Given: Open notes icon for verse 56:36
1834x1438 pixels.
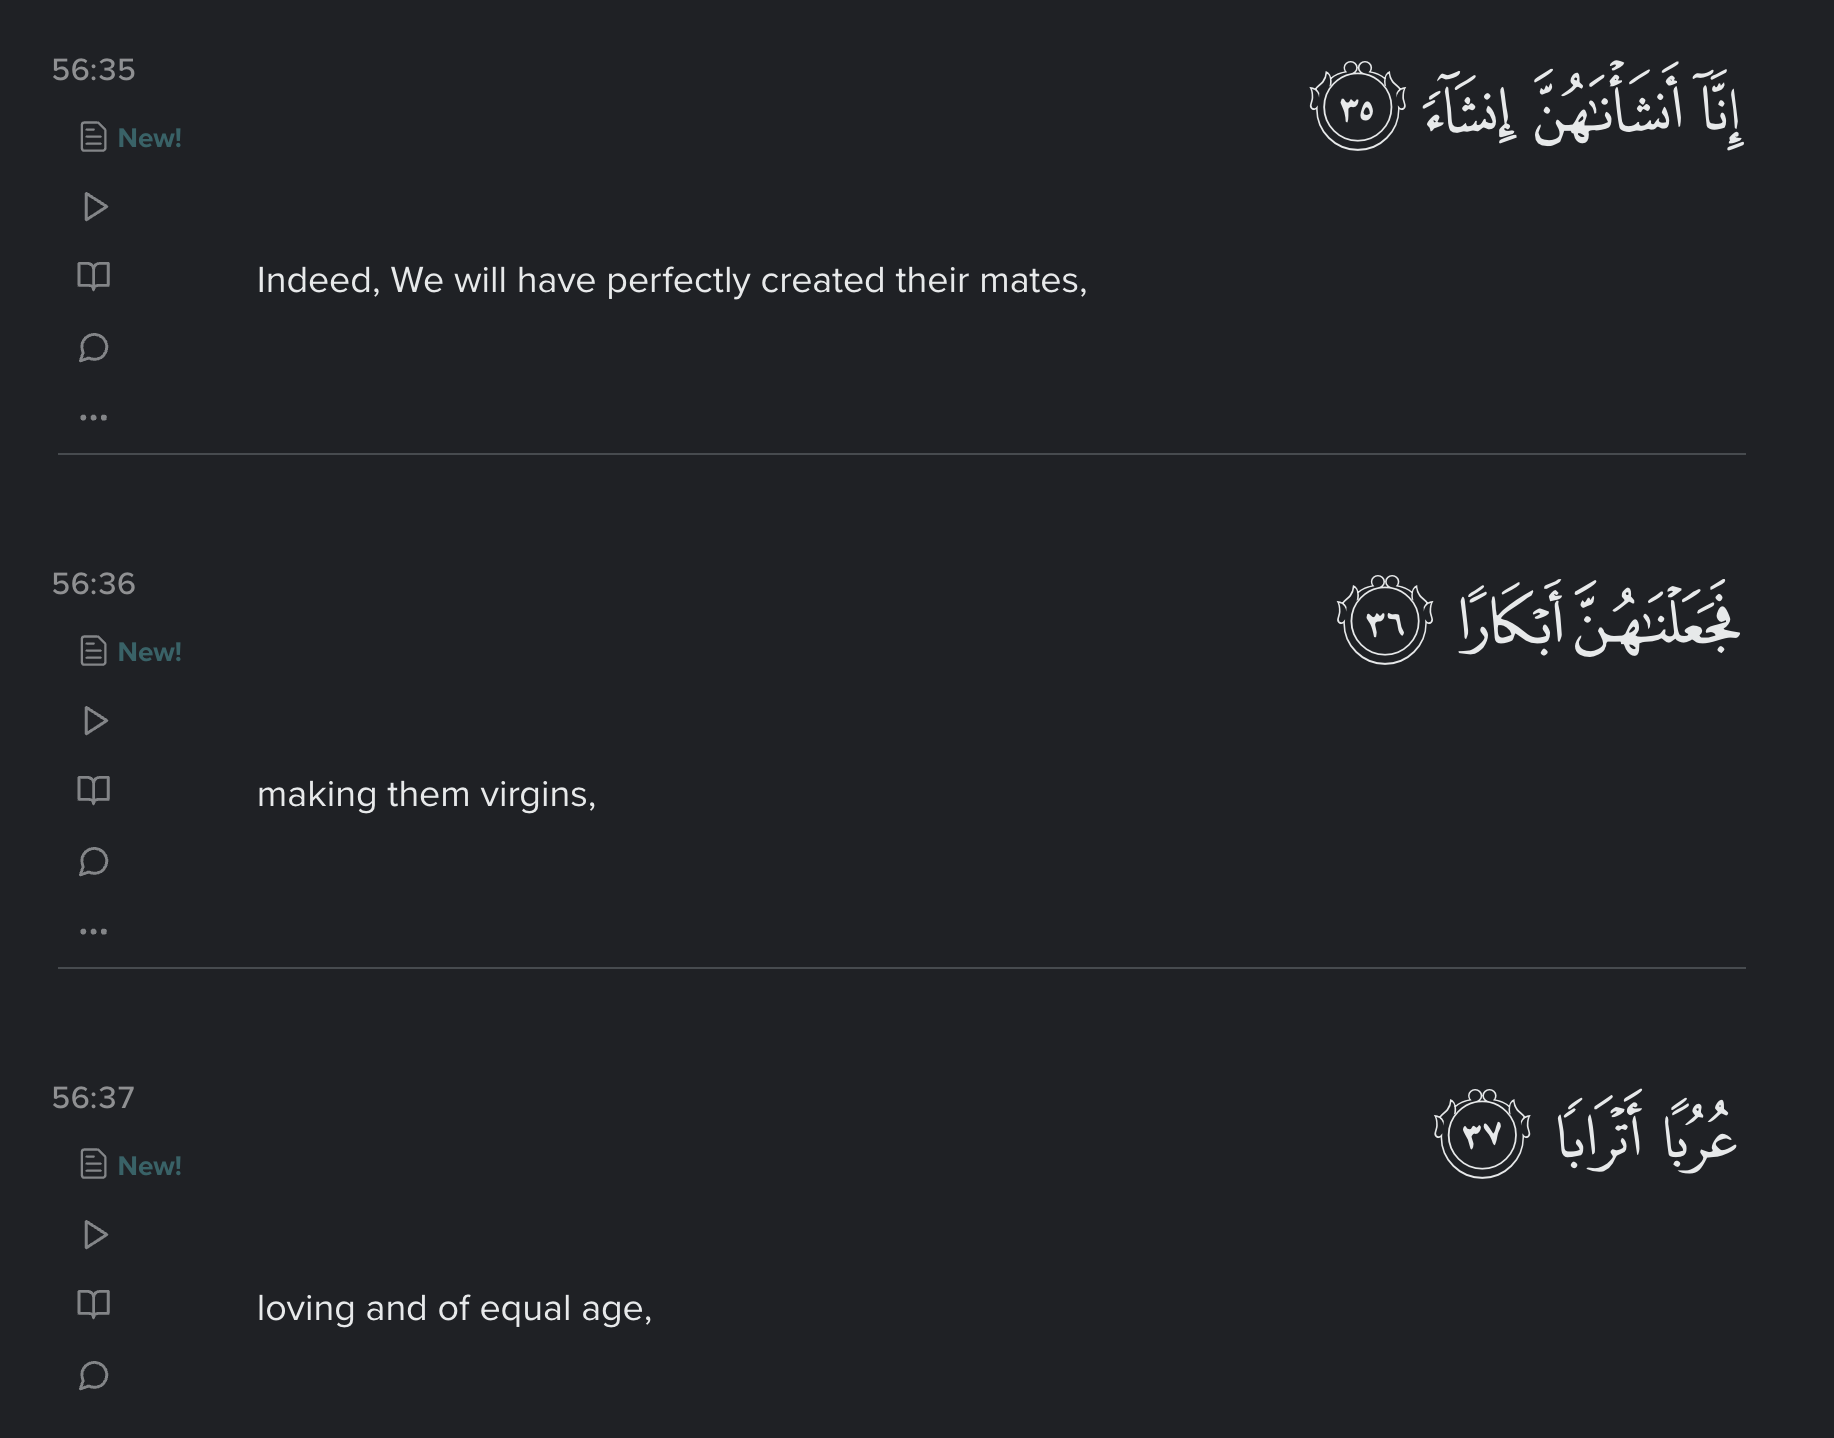Looking at the screenshot, I should 94,651.
